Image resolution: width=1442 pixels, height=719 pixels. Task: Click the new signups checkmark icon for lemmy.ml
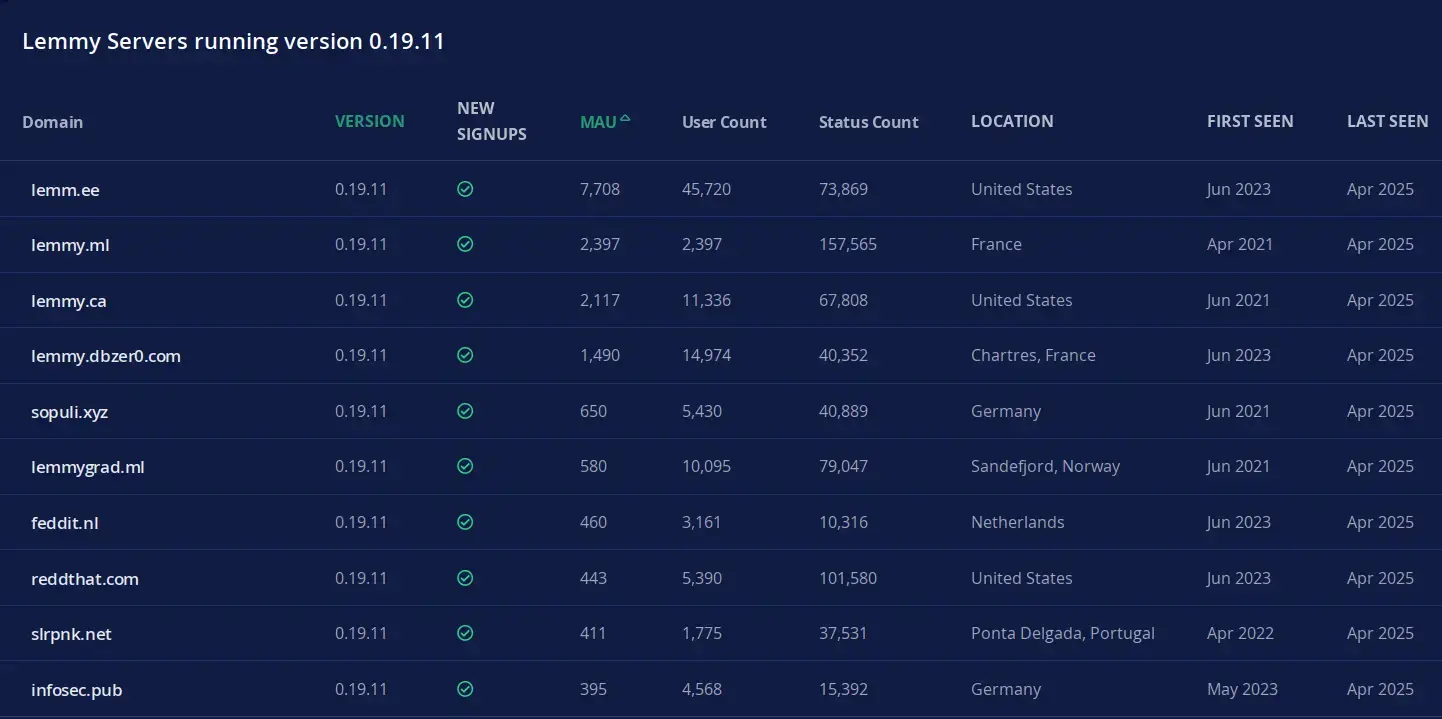click(x=465, y=244)
